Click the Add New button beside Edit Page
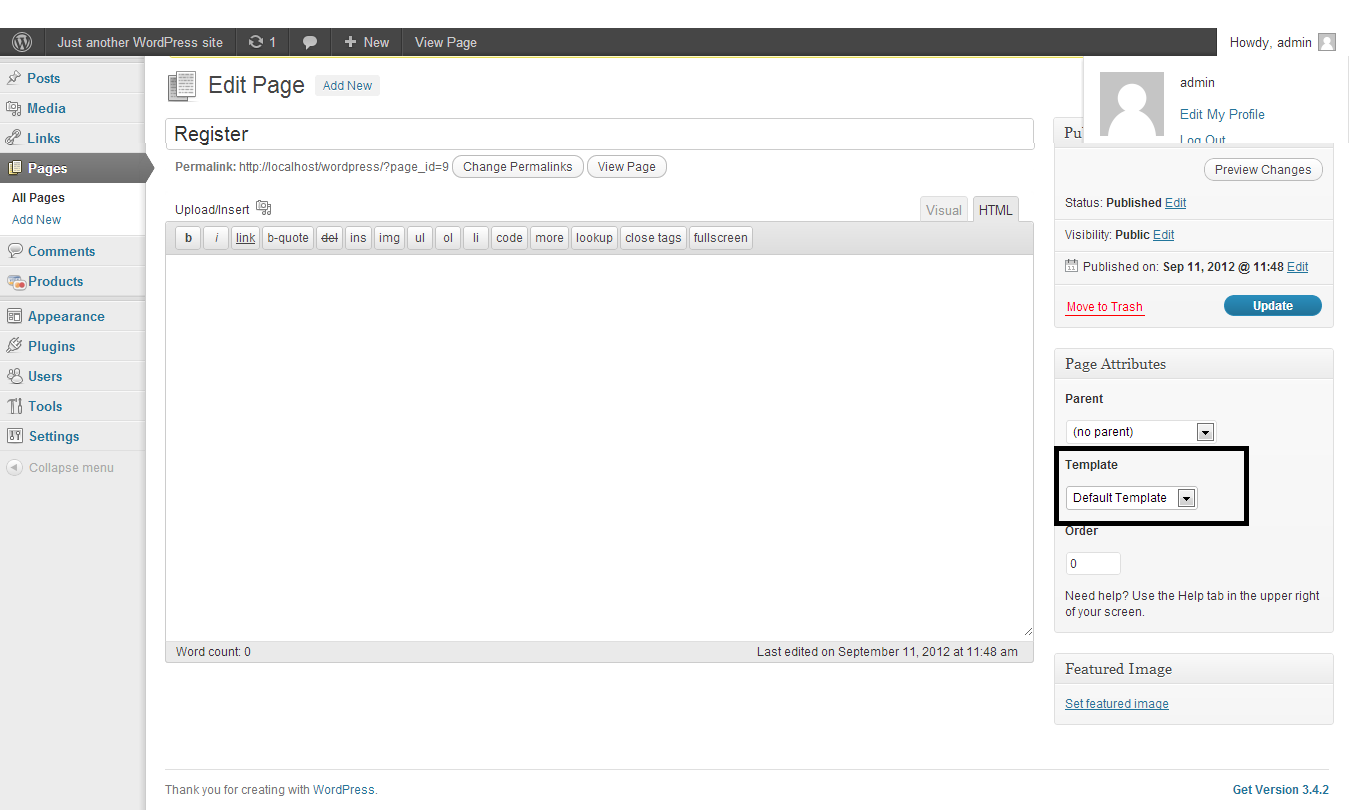The image size is (1349, 810). click(x=347, y=86)
